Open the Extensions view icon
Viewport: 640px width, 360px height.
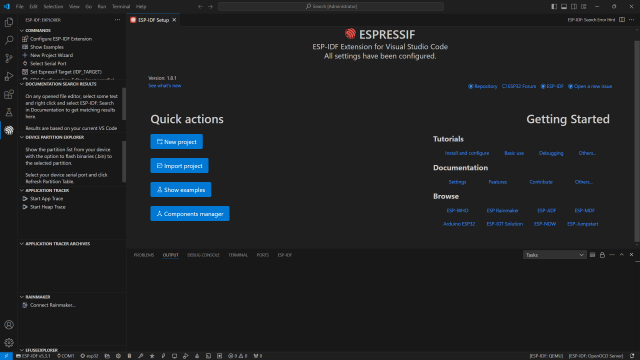(9, 94)
